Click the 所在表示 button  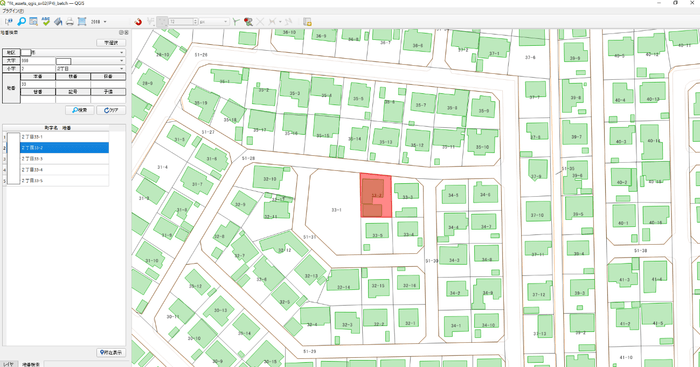111,353
